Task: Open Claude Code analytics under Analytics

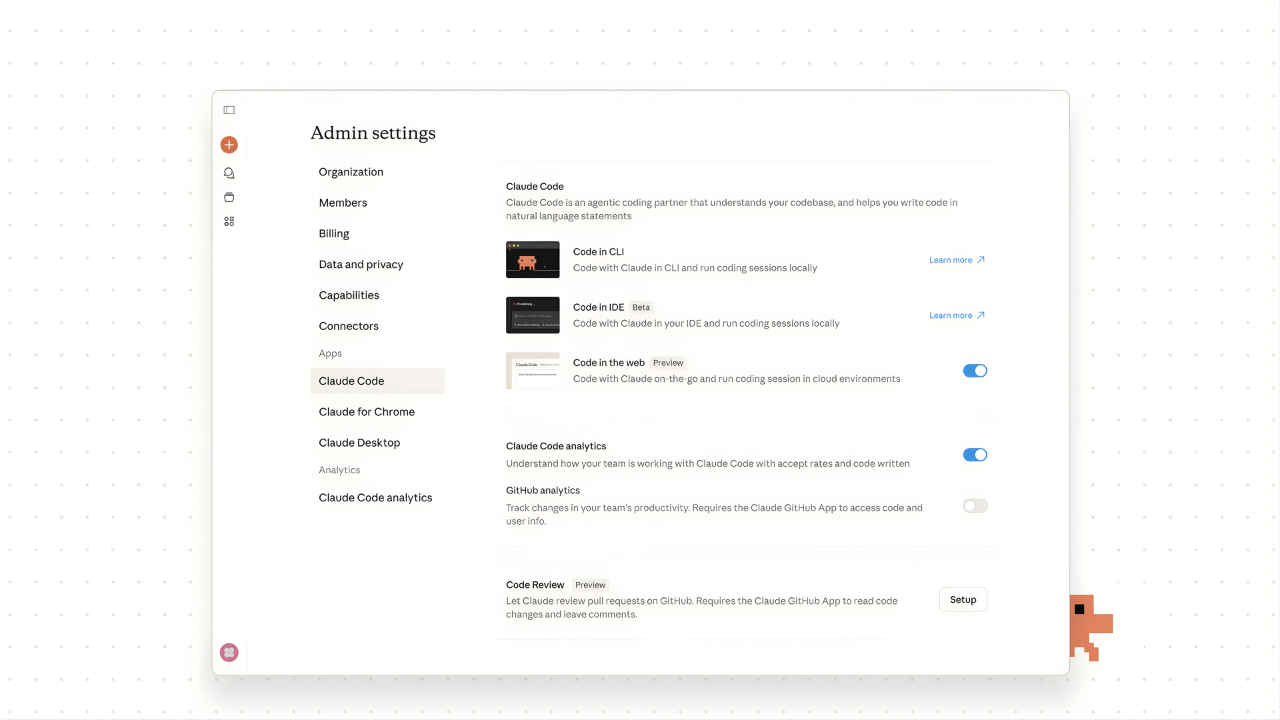Action: coord(375,497)
